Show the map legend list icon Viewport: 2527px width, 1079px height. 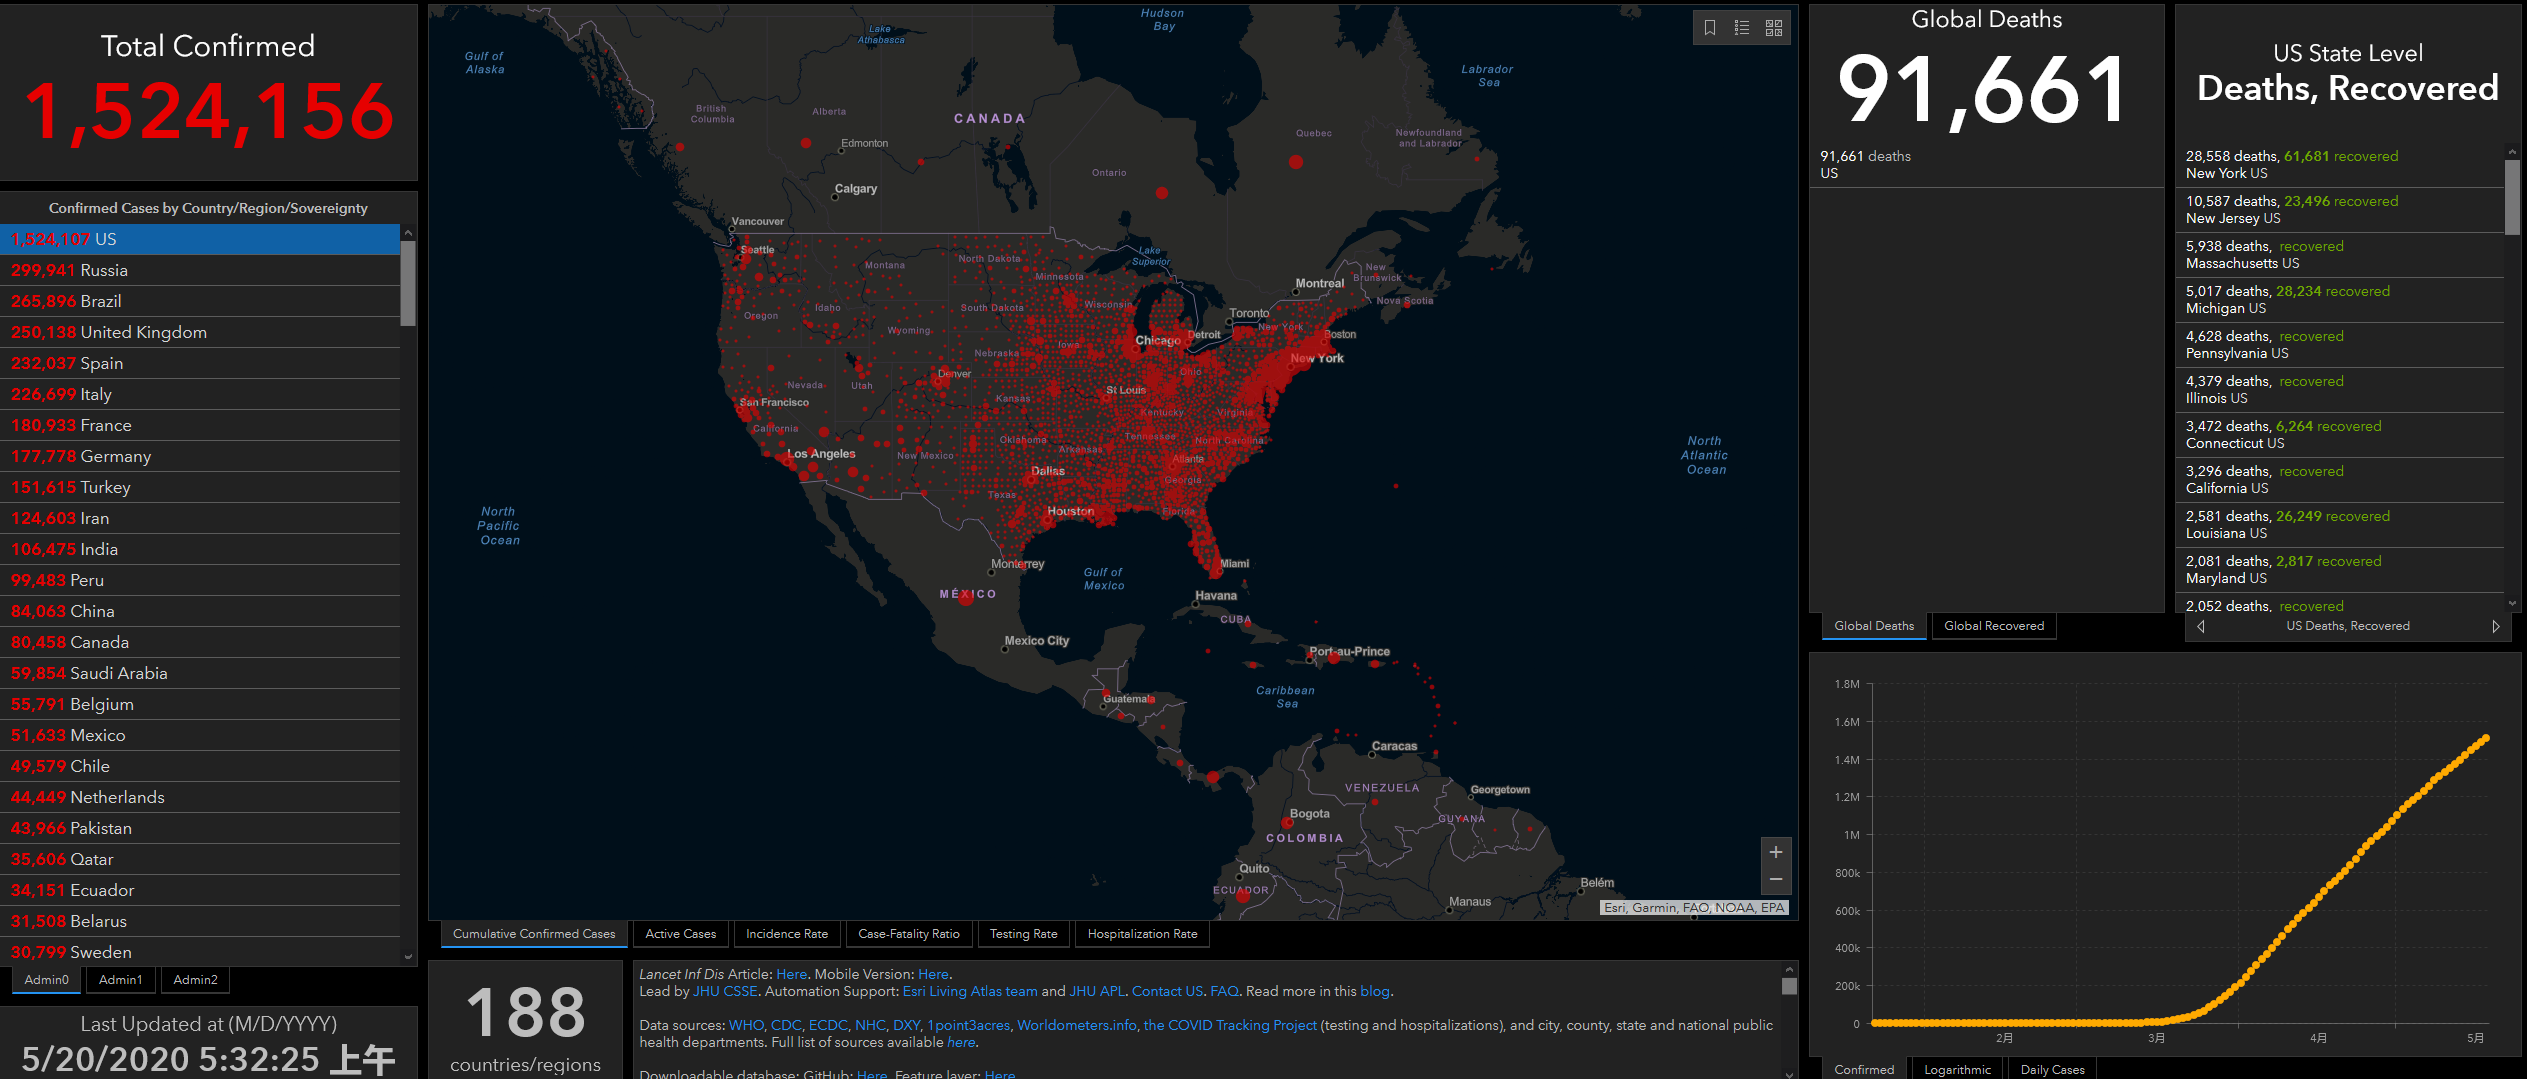point(1742,28)
